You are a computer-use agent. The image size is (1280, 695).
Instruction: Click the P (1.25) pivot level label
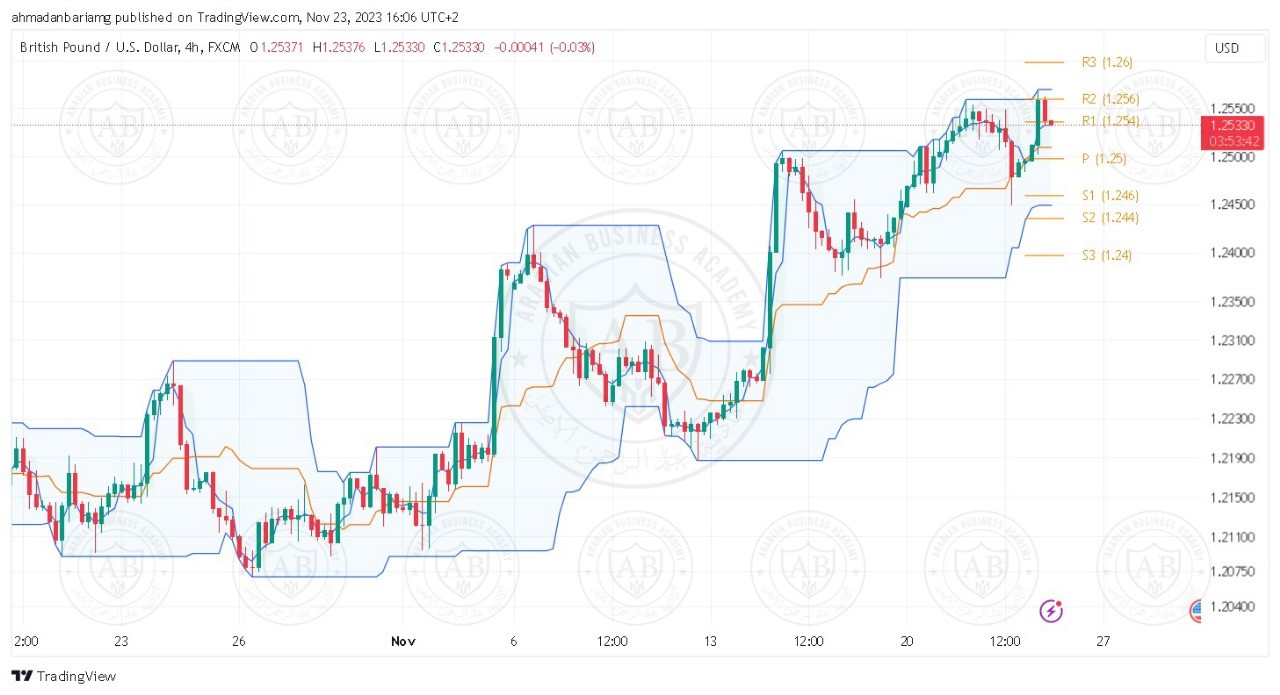(x=1104, y=158)
